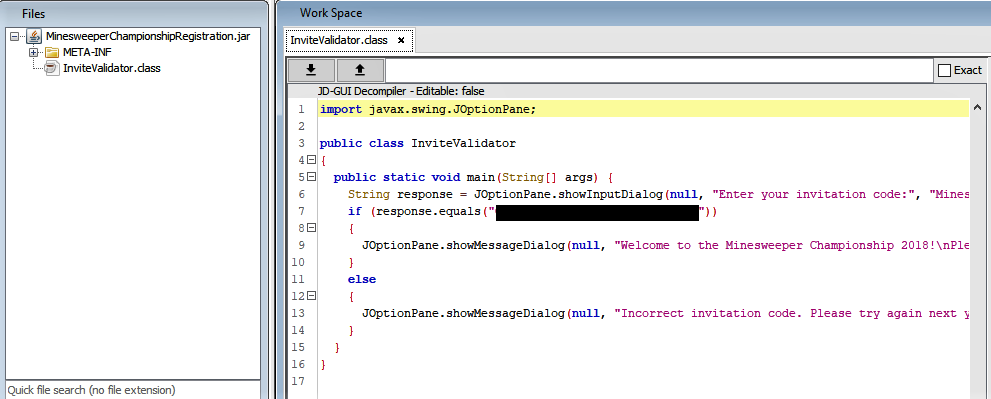Click the 'else' keyword on line 11

click(x=362, y=279)
